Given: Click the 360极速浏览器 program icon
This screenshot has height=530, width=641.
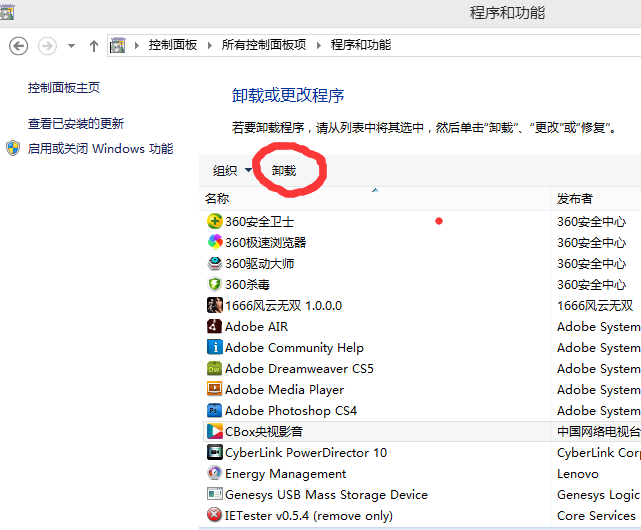Looking at the screenshot, I should [215, 242].
